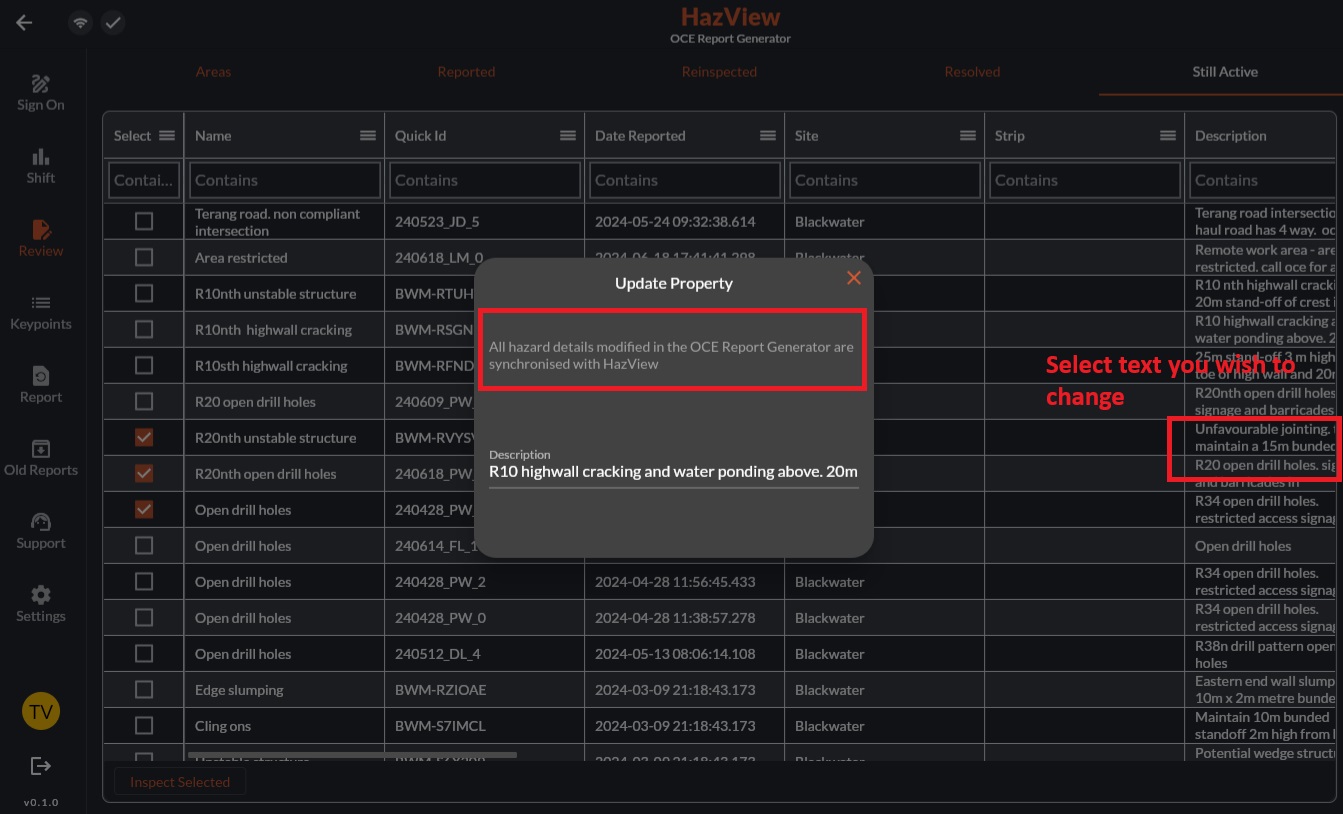Viewport: 1343px width, 814px height.
Task: Click the Description column filter field
Action: [x=1264, y=180]
